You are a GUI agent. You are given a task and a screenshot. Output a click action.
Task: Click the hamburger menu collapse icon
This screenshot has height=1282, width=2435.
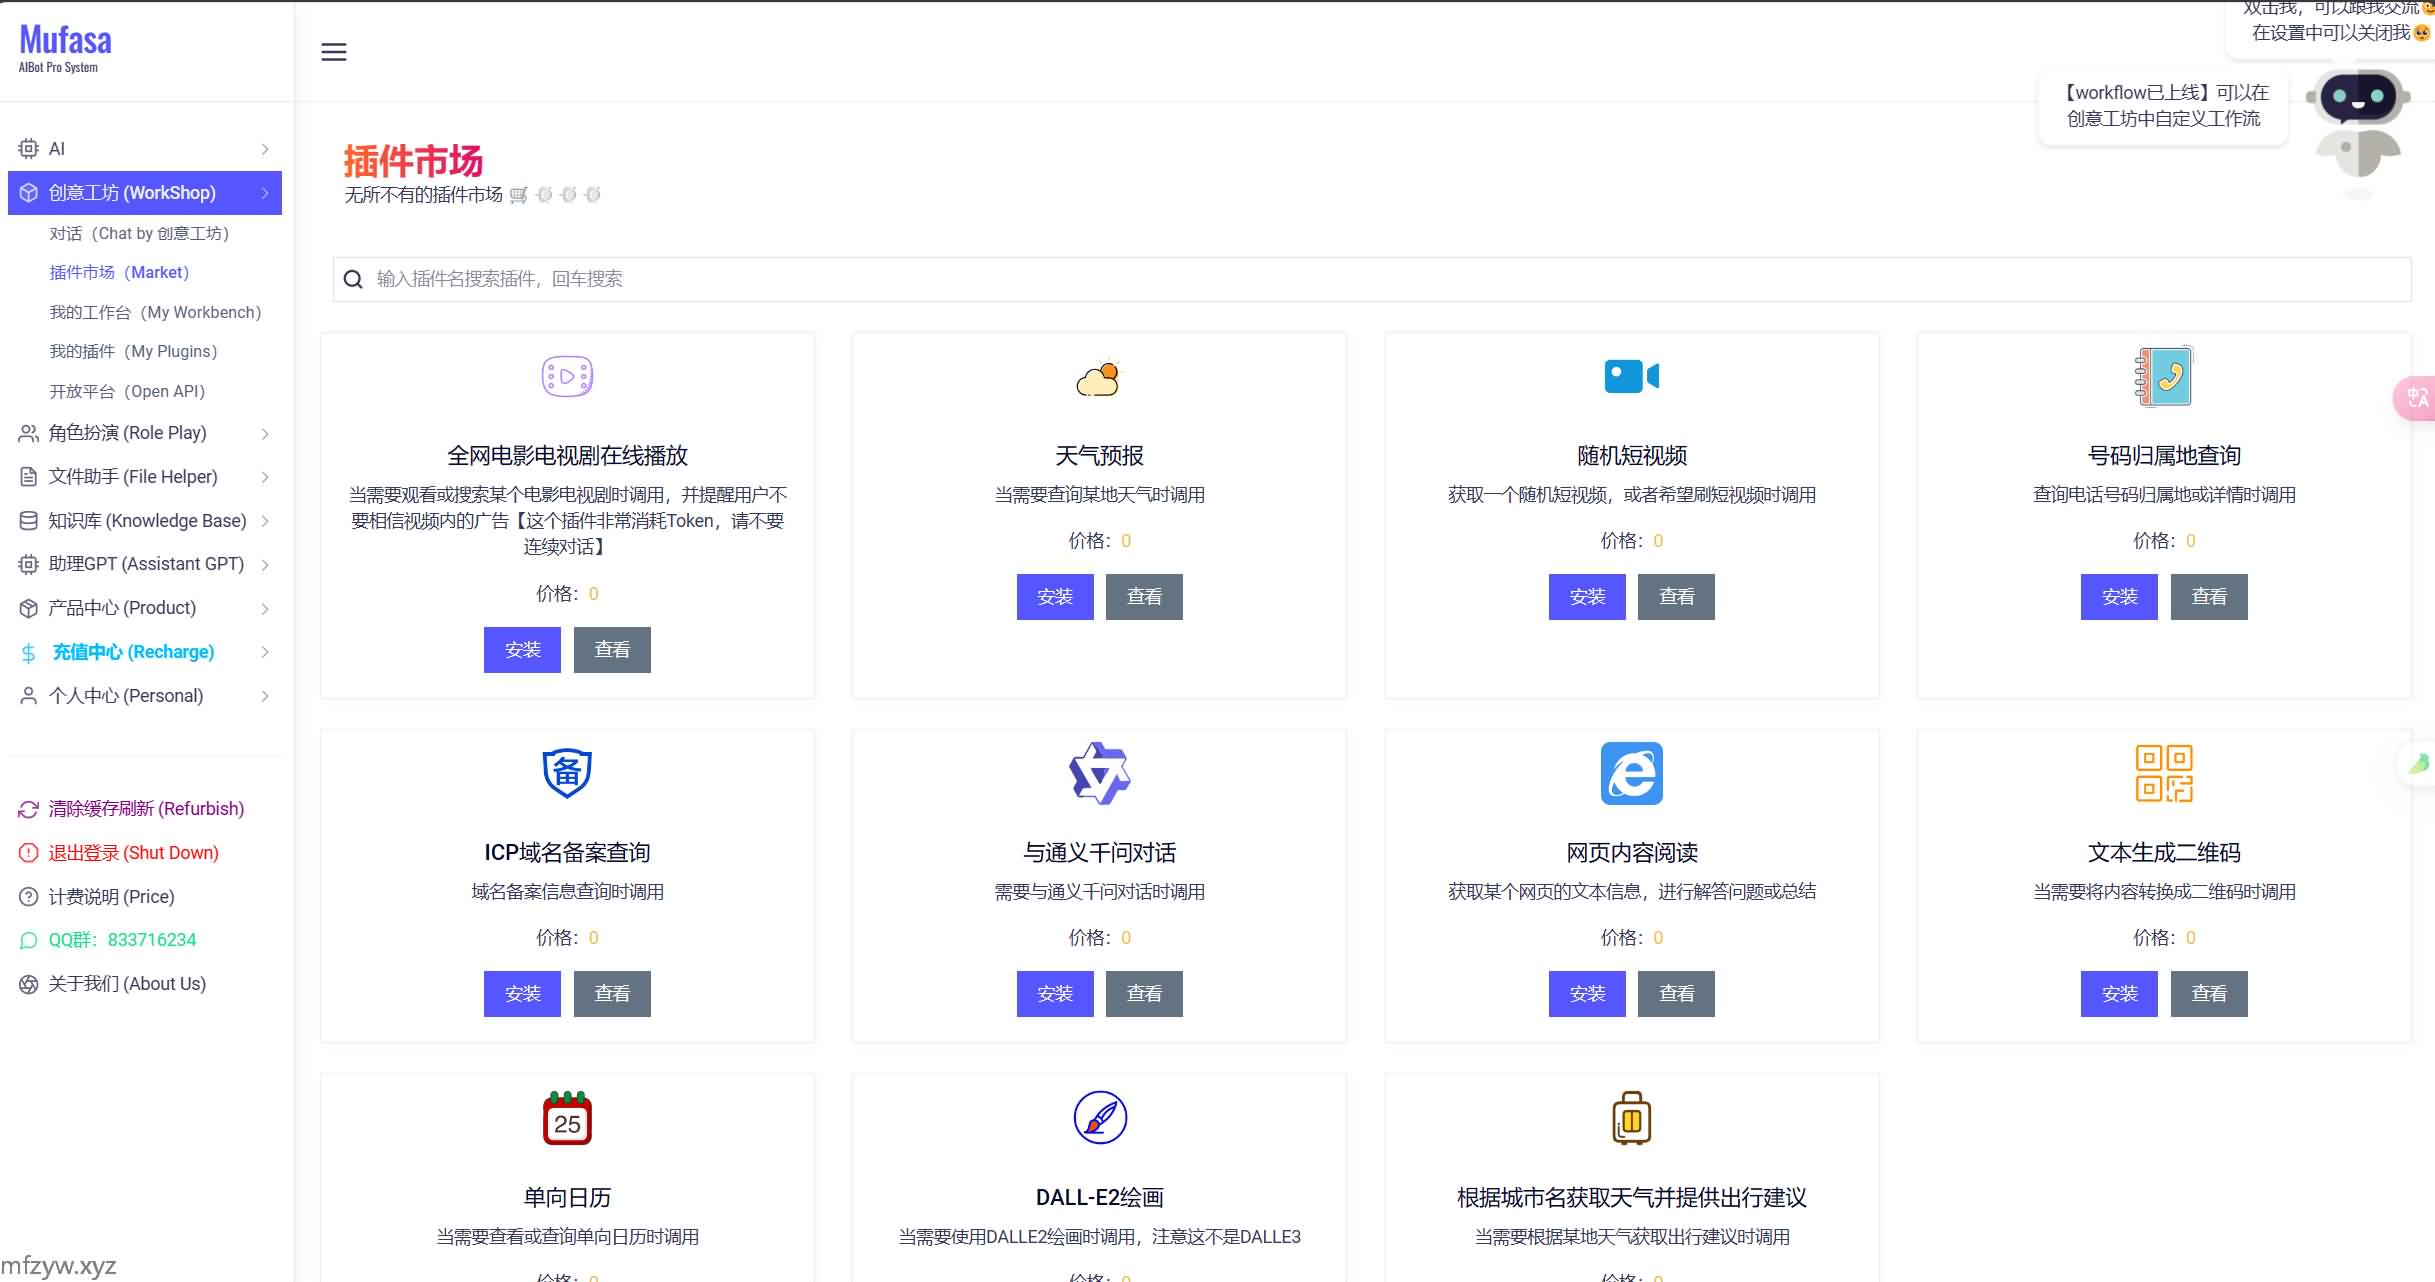coord(333,52)
